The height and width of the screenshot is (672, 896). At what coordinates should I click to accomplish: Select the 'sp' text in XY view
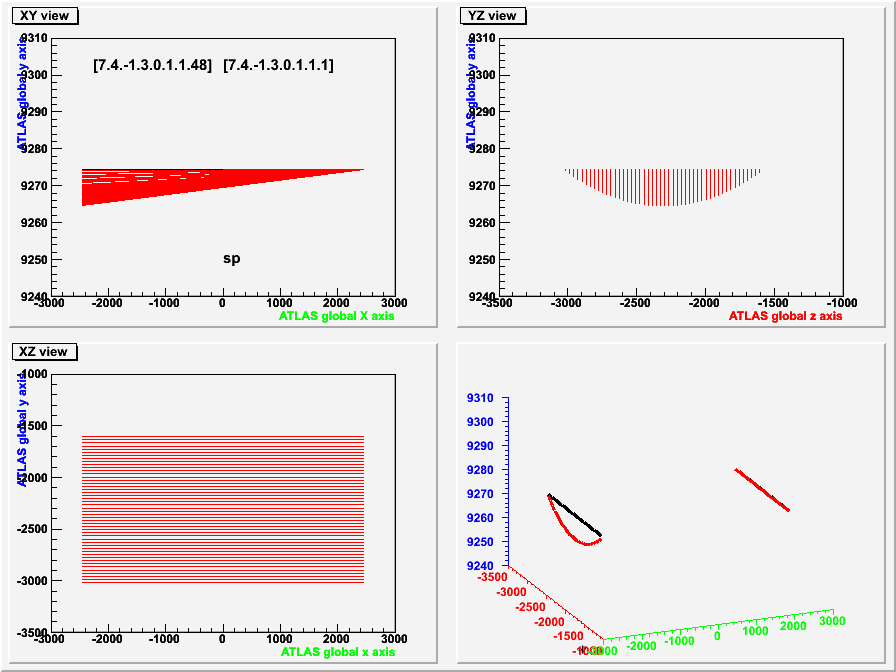click(x=231, y=258)
